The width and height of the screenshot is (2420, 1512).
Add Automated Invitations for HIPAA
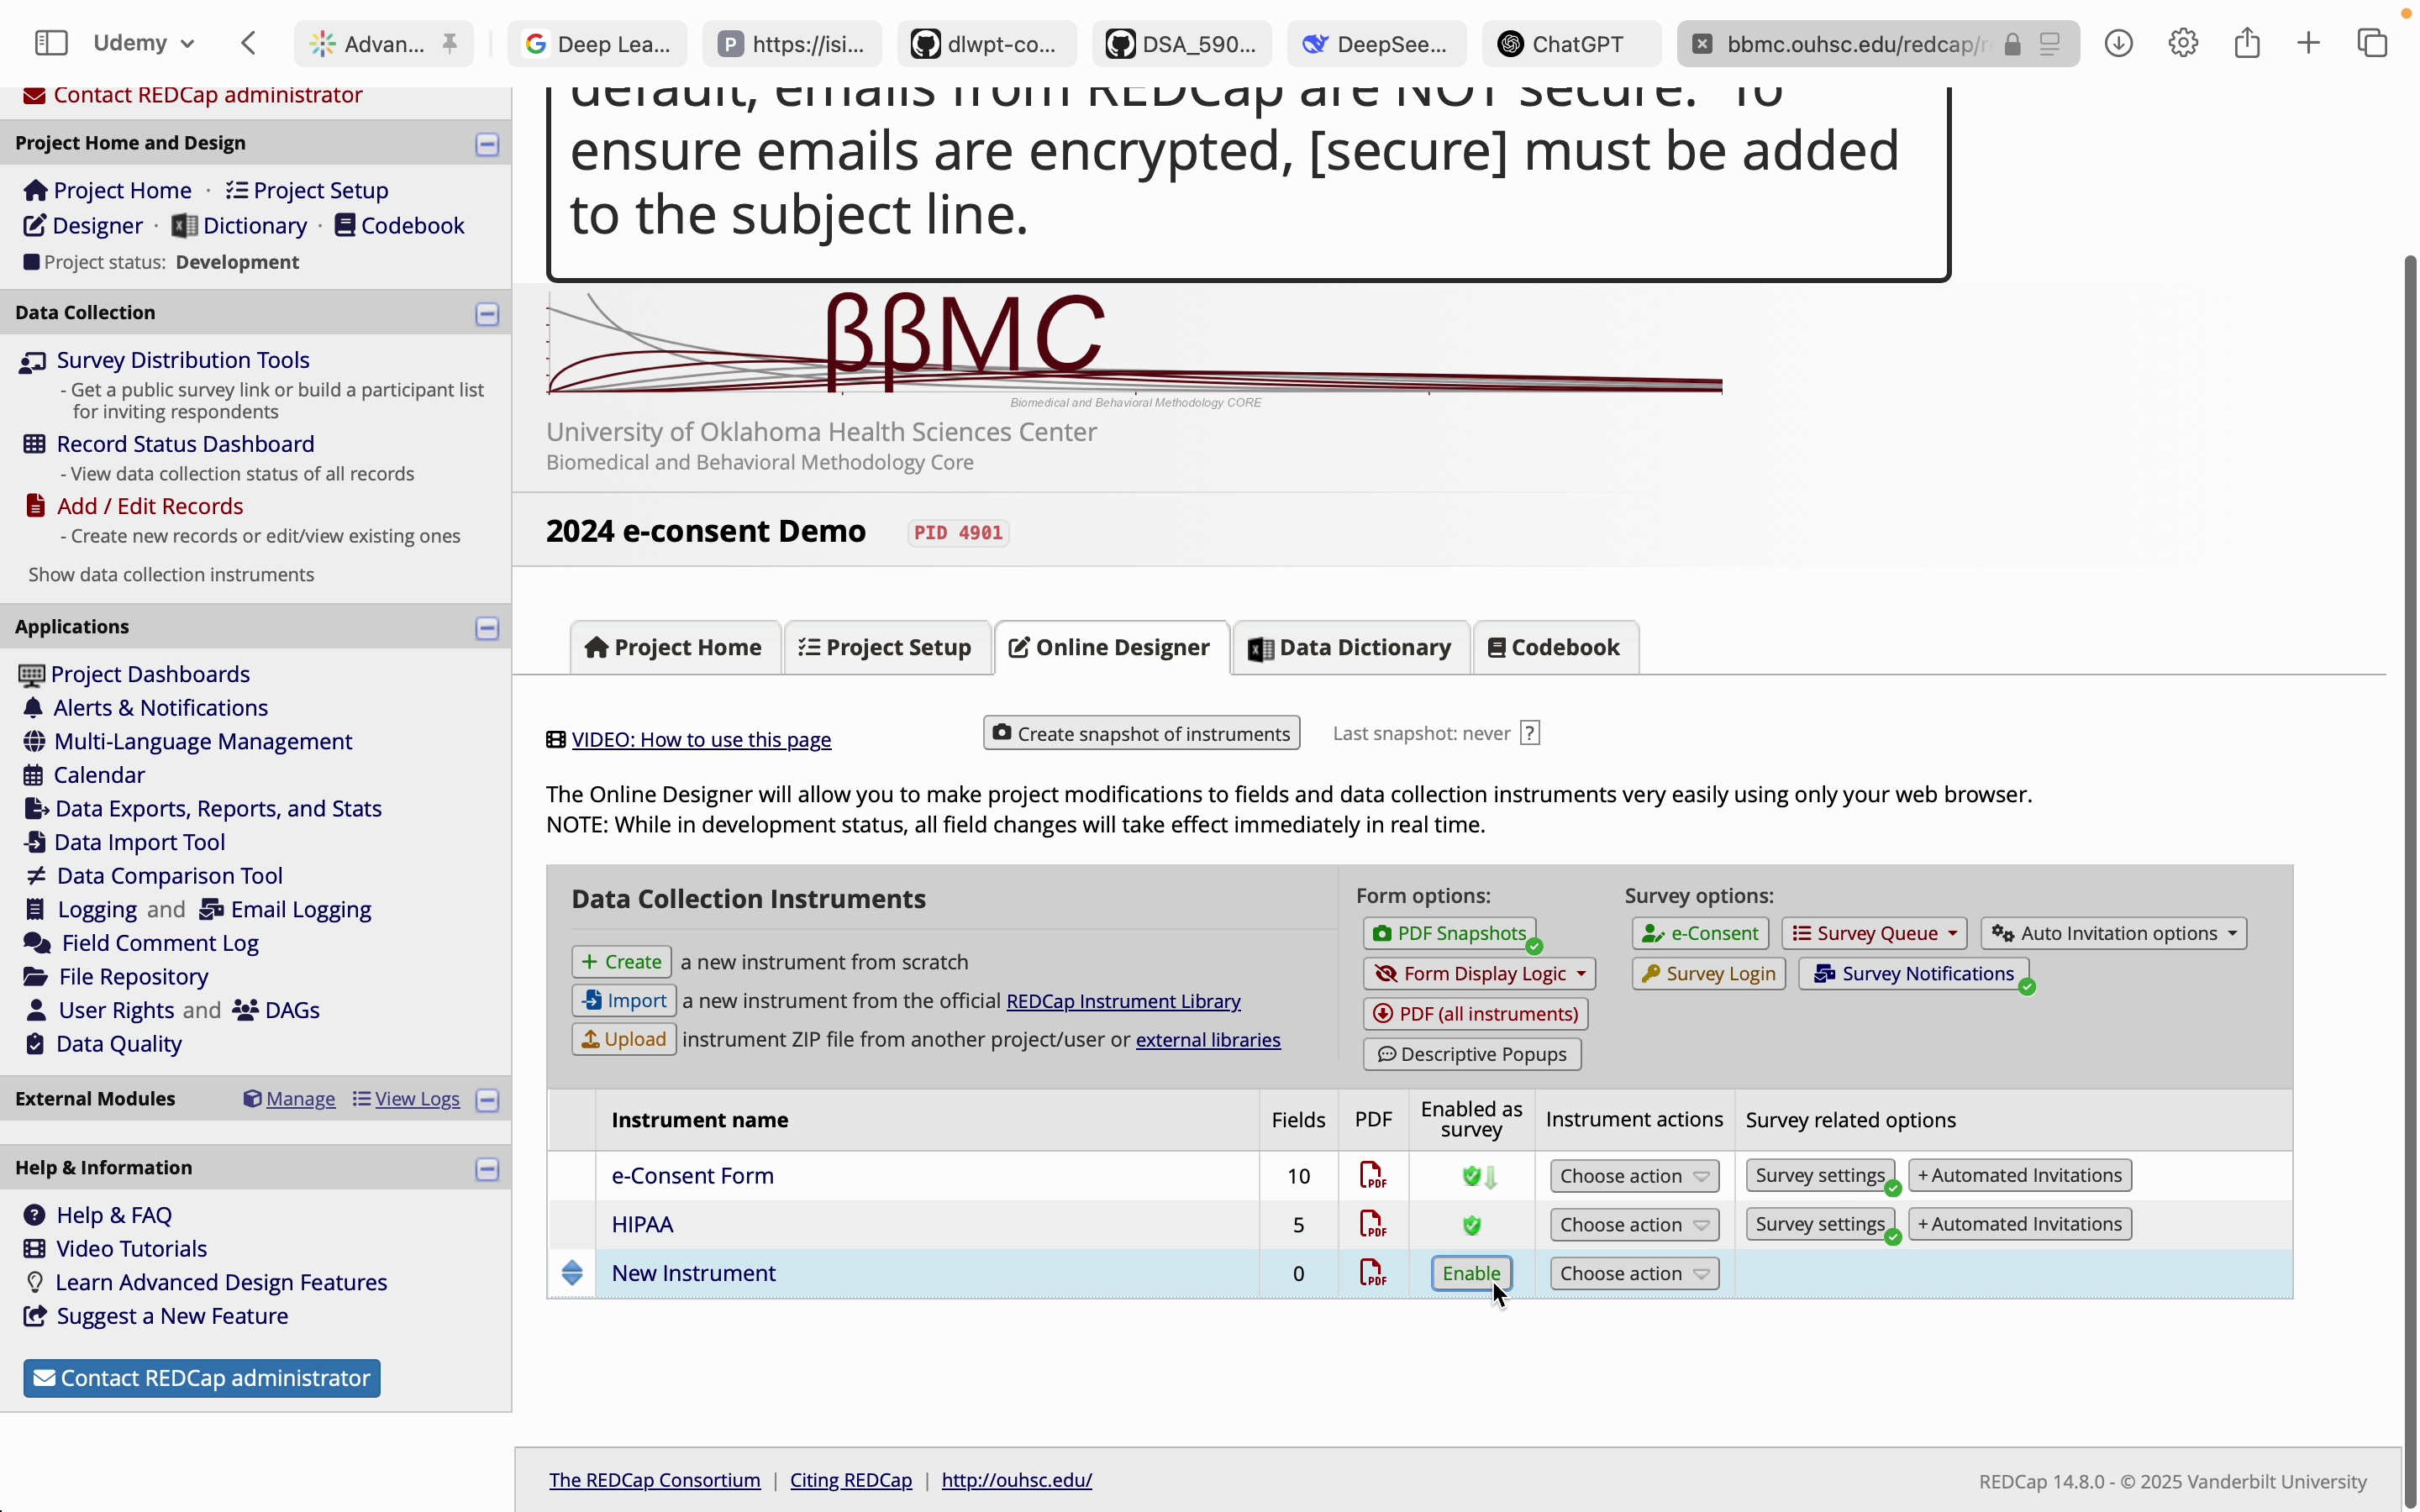pos(2020,1224)
